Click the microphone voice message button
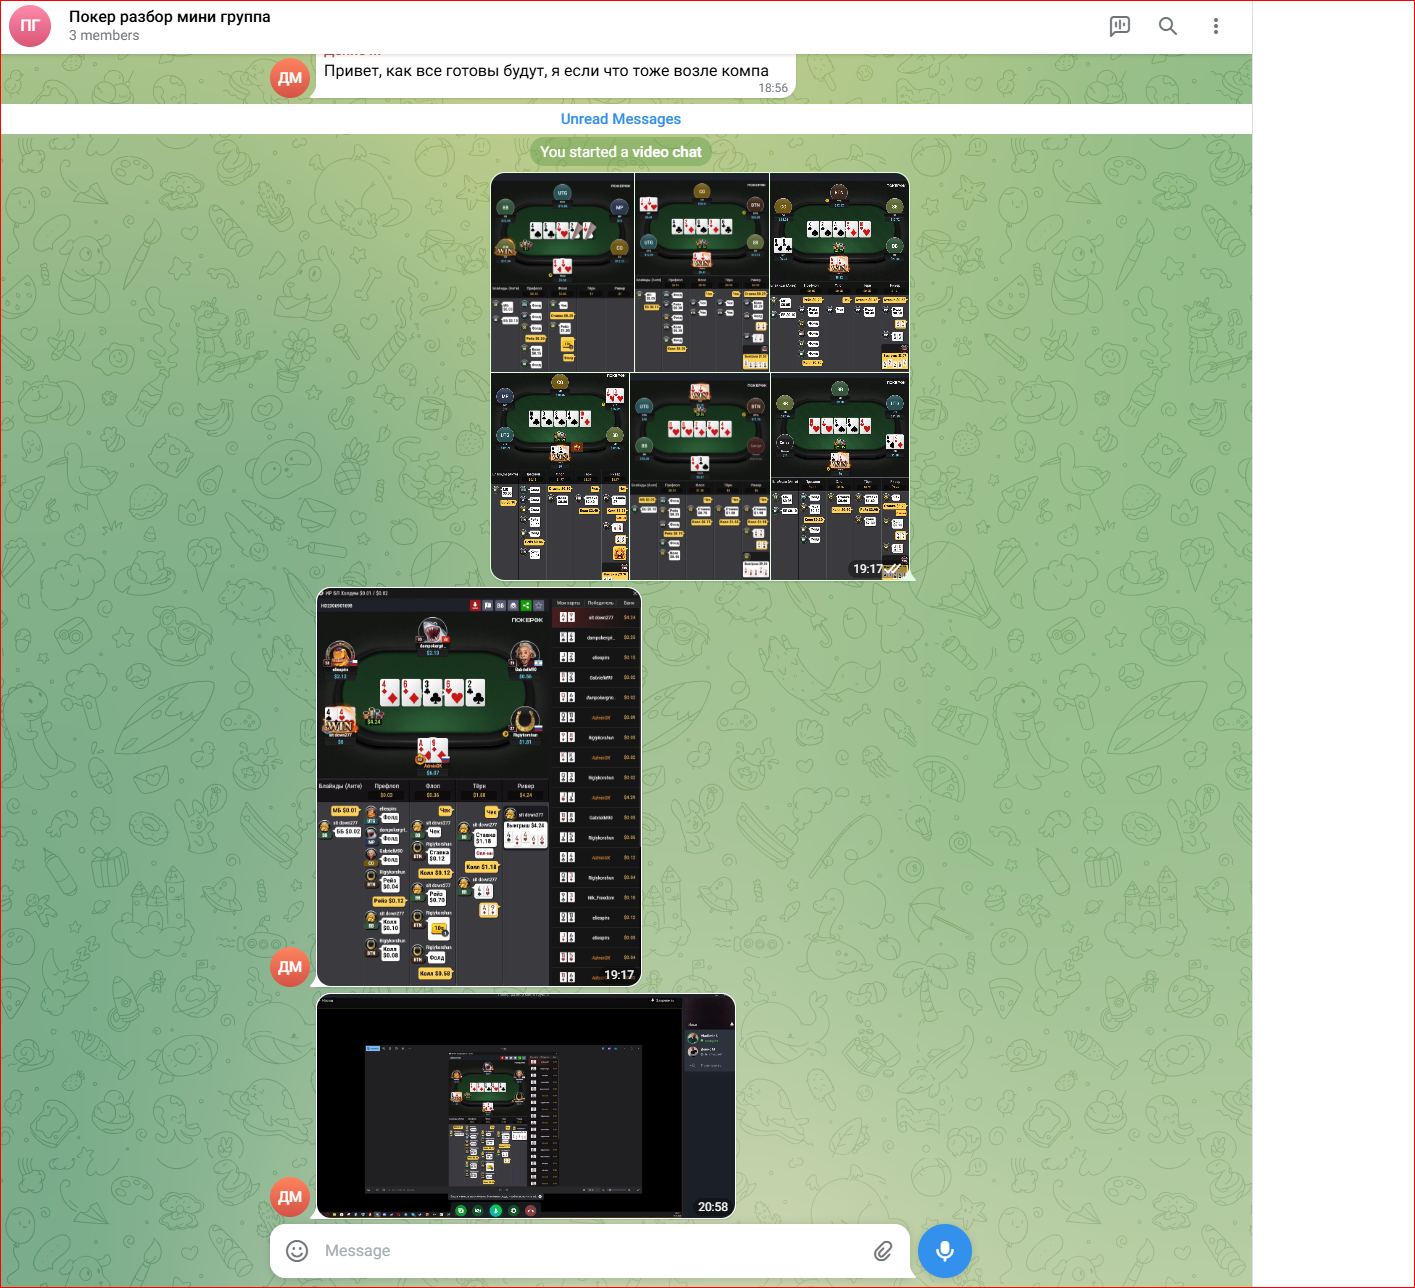 pyautogui.click(x=945, y=1251)
